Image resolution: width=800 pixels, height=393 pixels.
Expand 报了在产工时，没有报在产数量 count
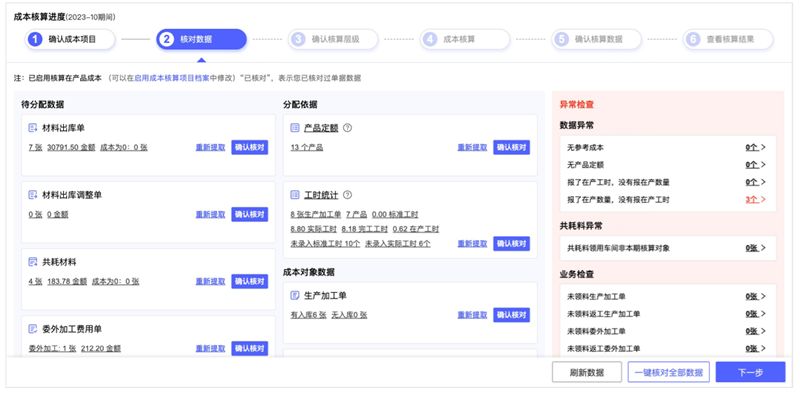coord(756,182)
